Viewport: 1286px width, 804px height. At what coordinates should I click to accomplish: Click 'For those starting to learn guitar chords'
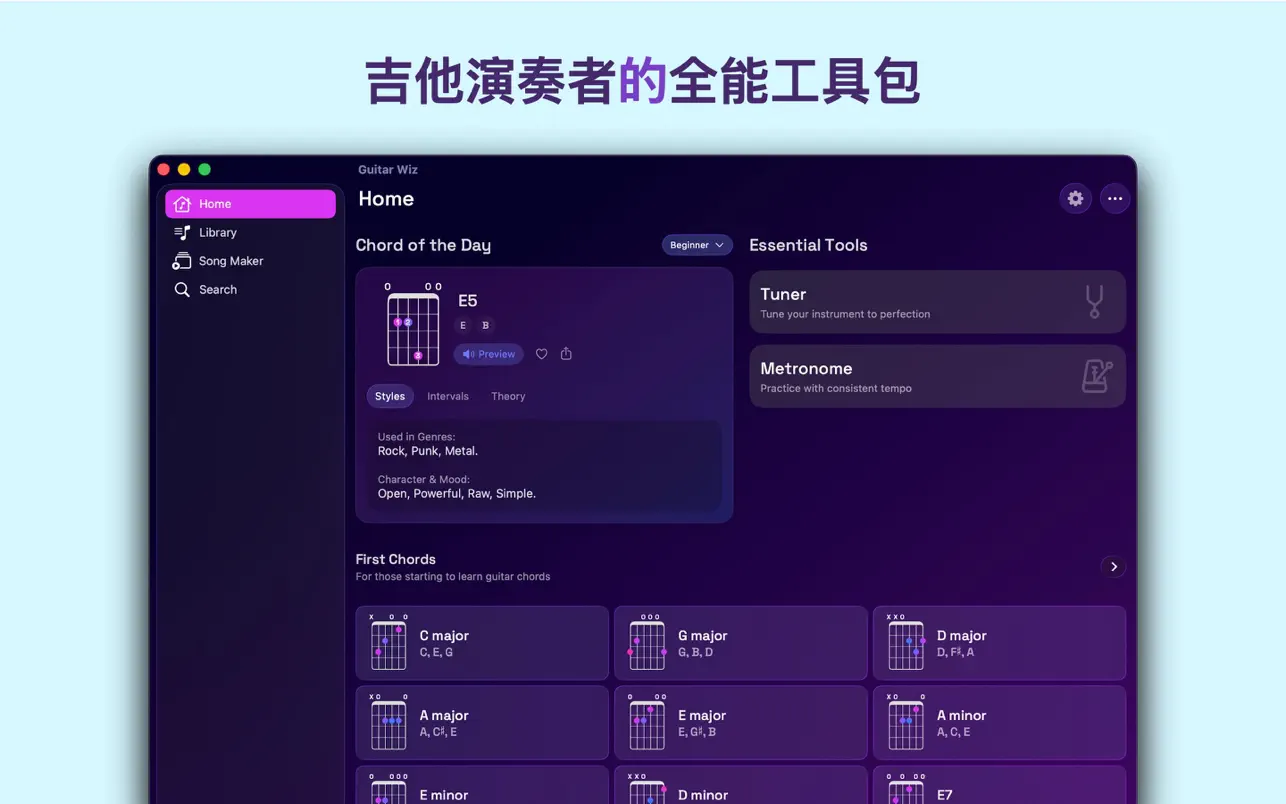[x=453, y=577]
